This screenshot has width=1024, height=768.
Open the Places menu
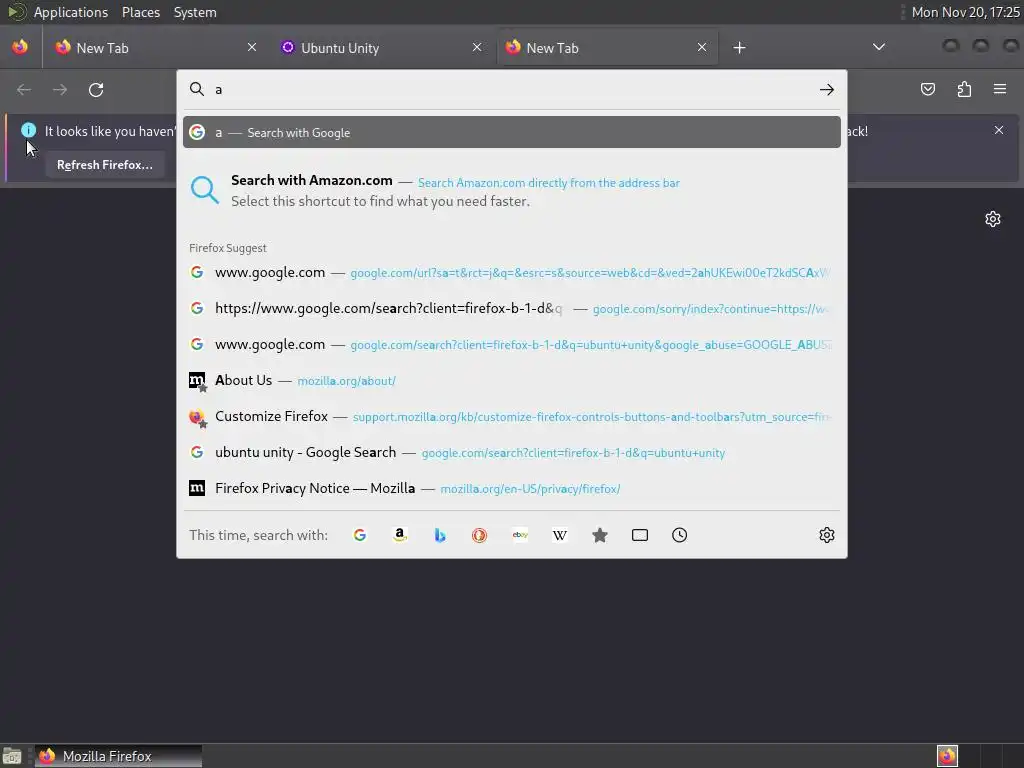pos(140,12)
